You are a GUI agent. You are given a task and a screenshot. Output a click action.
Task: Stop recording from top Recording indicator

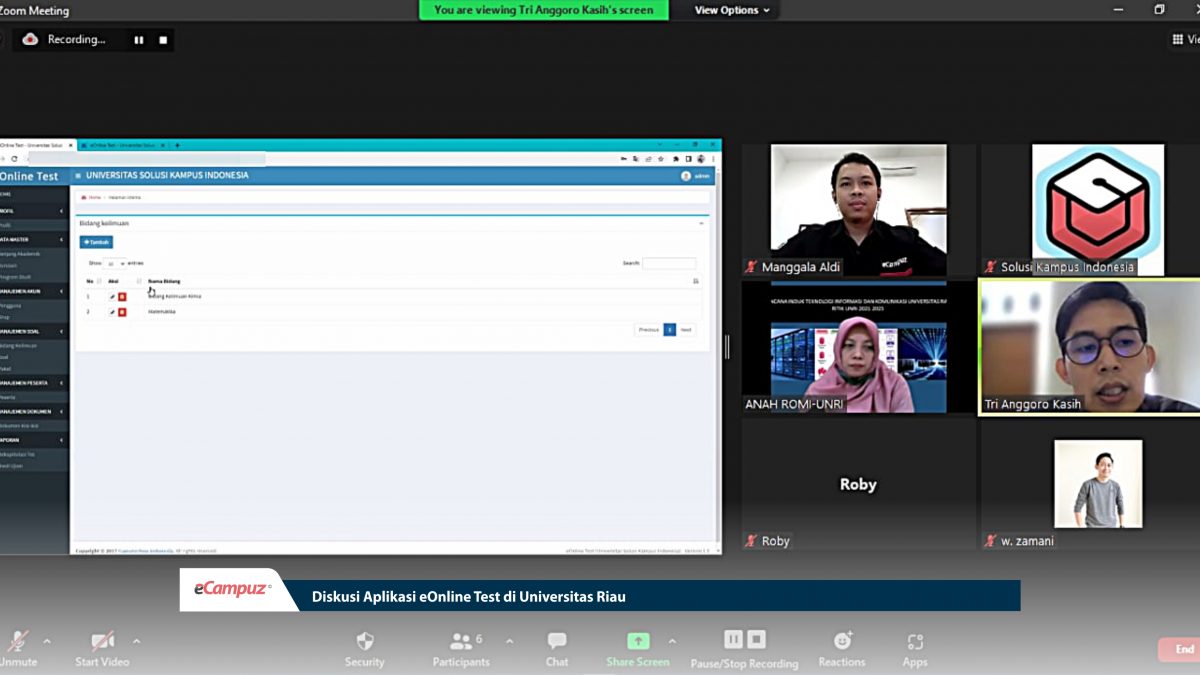coord(163,40)
